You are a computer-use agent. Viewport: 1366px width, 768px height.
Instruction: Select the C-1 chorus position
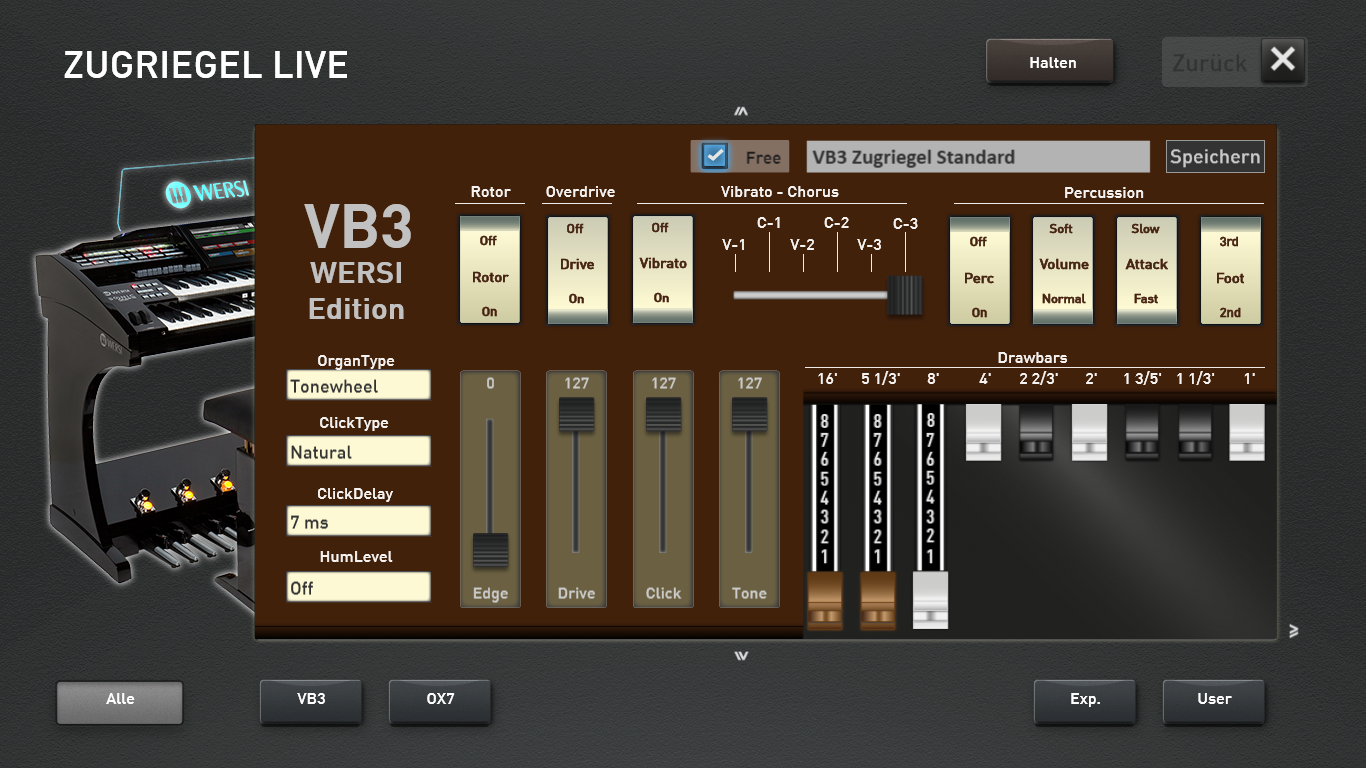click(x=768, y=223)
